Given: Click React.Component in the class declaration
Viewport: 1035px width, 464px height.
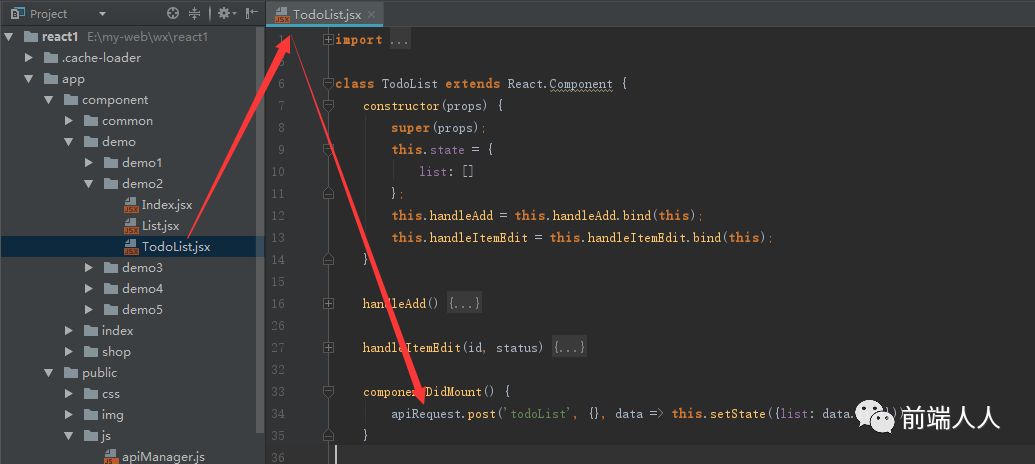Looking at the screenshot, I should 560,84.
